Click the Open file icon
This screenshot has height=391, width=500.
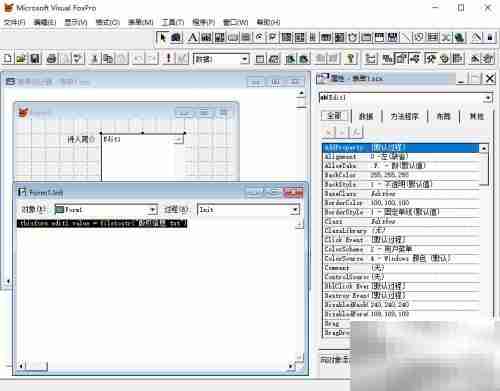pyautogui.click(x=21, y=59)
